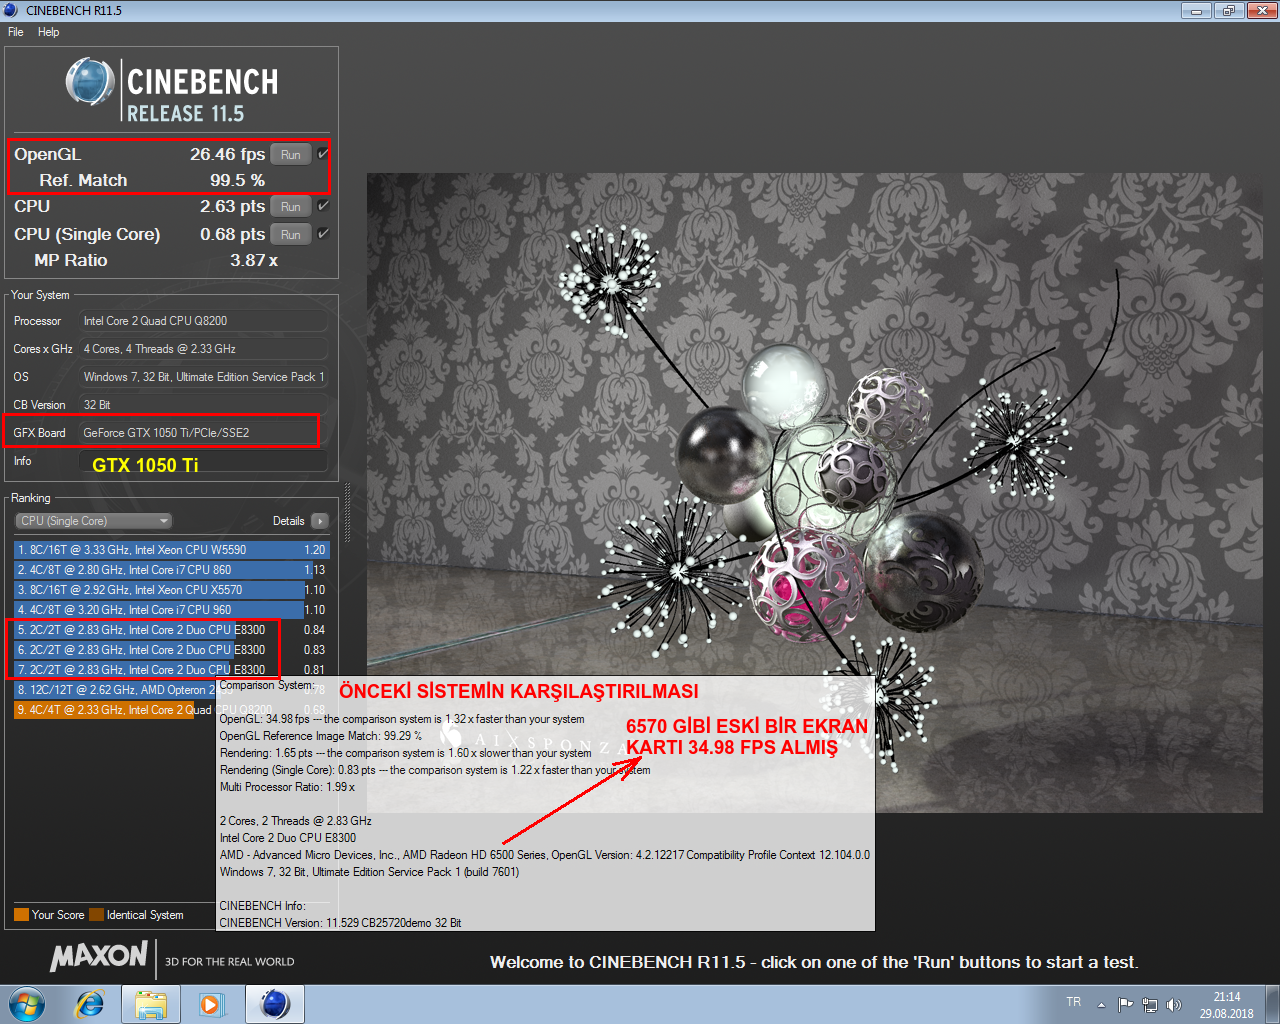Select ranking row 1 Intel Xeon CPU W5590

click(171, 550)
